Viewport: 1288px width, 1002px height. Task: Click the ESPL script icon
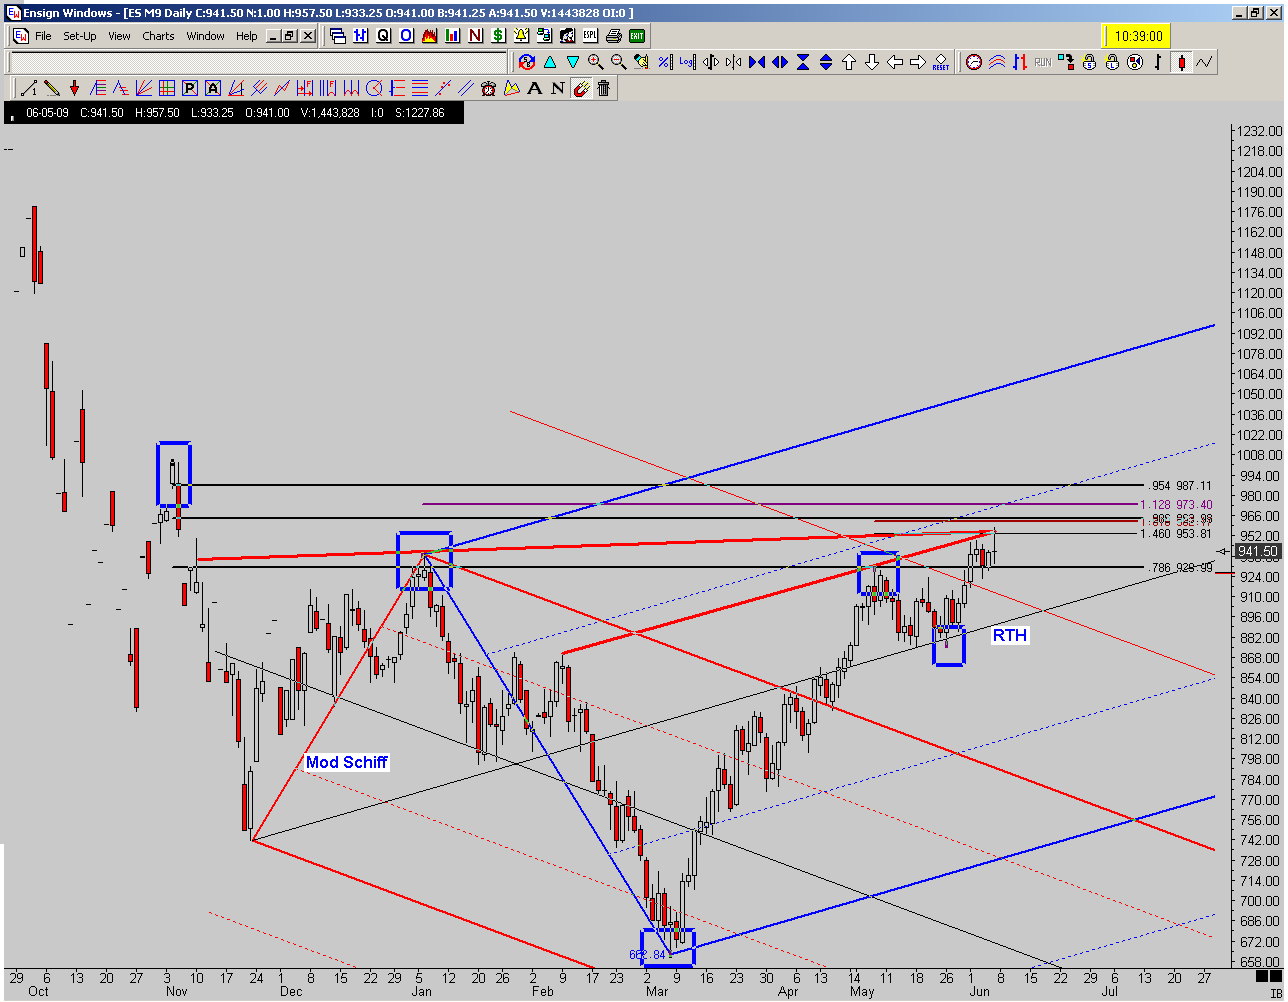click(x=591, y=35)
